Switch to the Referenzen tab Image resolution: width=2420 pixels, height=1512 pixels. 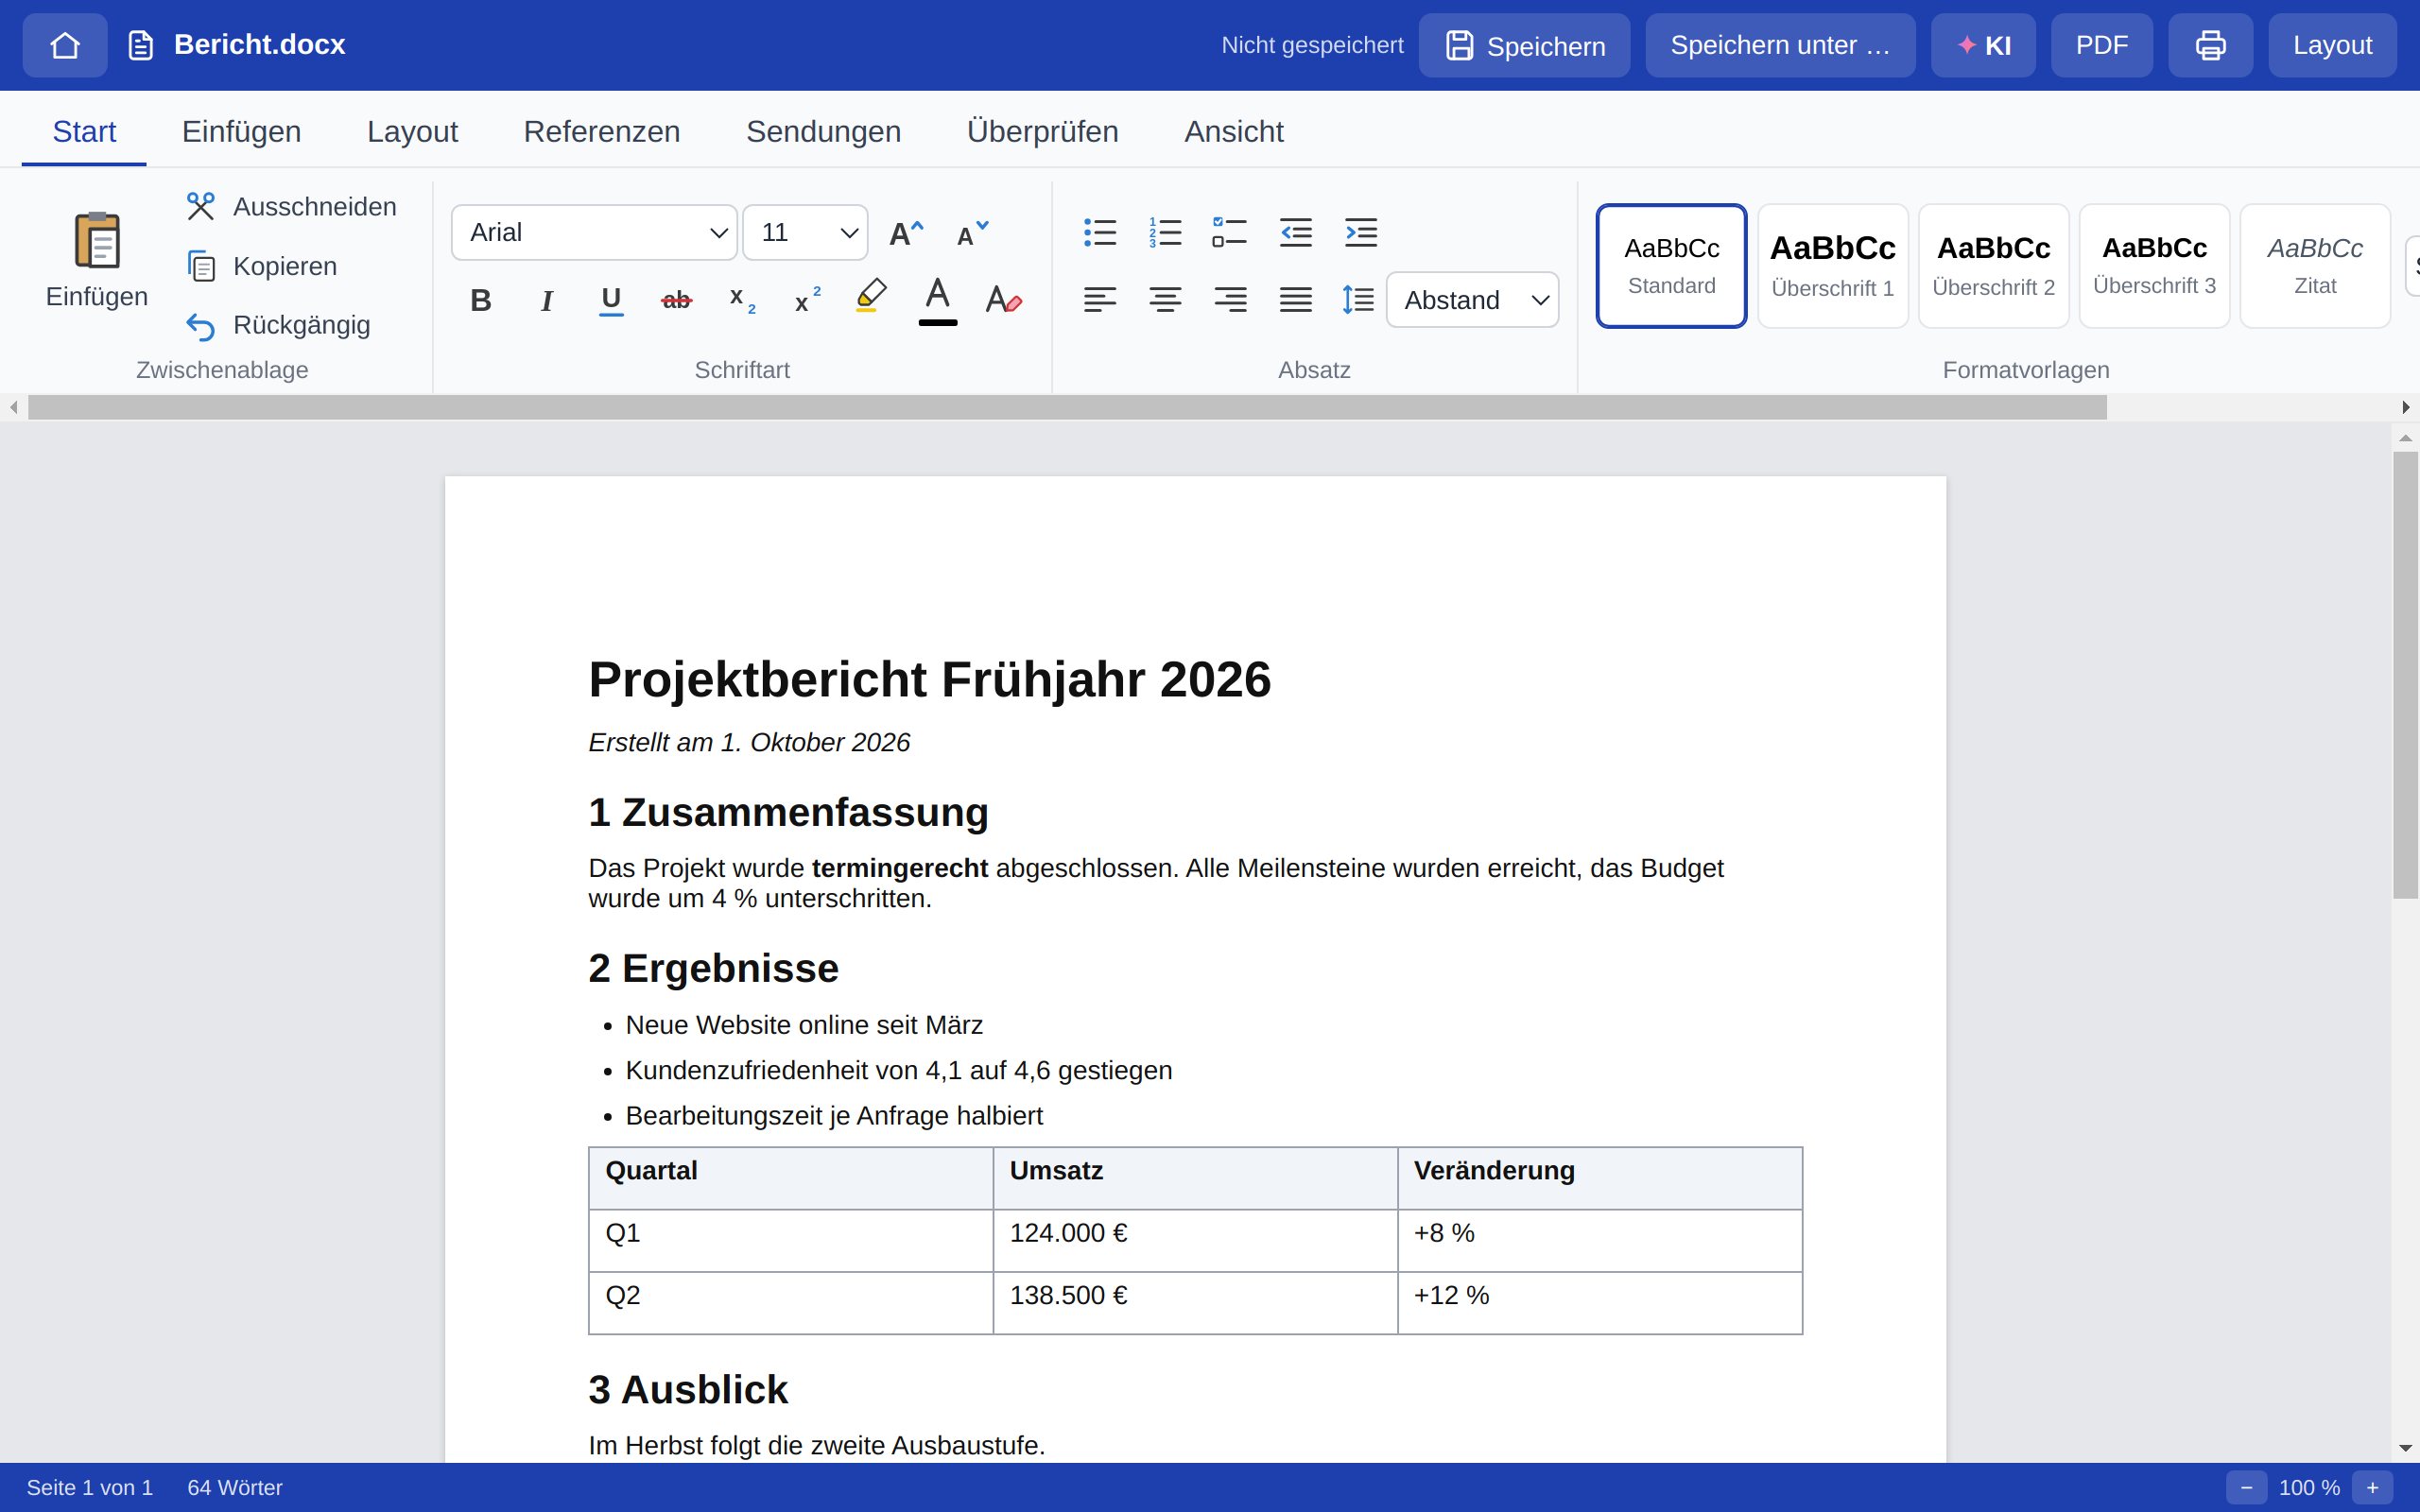click(602, 132)
